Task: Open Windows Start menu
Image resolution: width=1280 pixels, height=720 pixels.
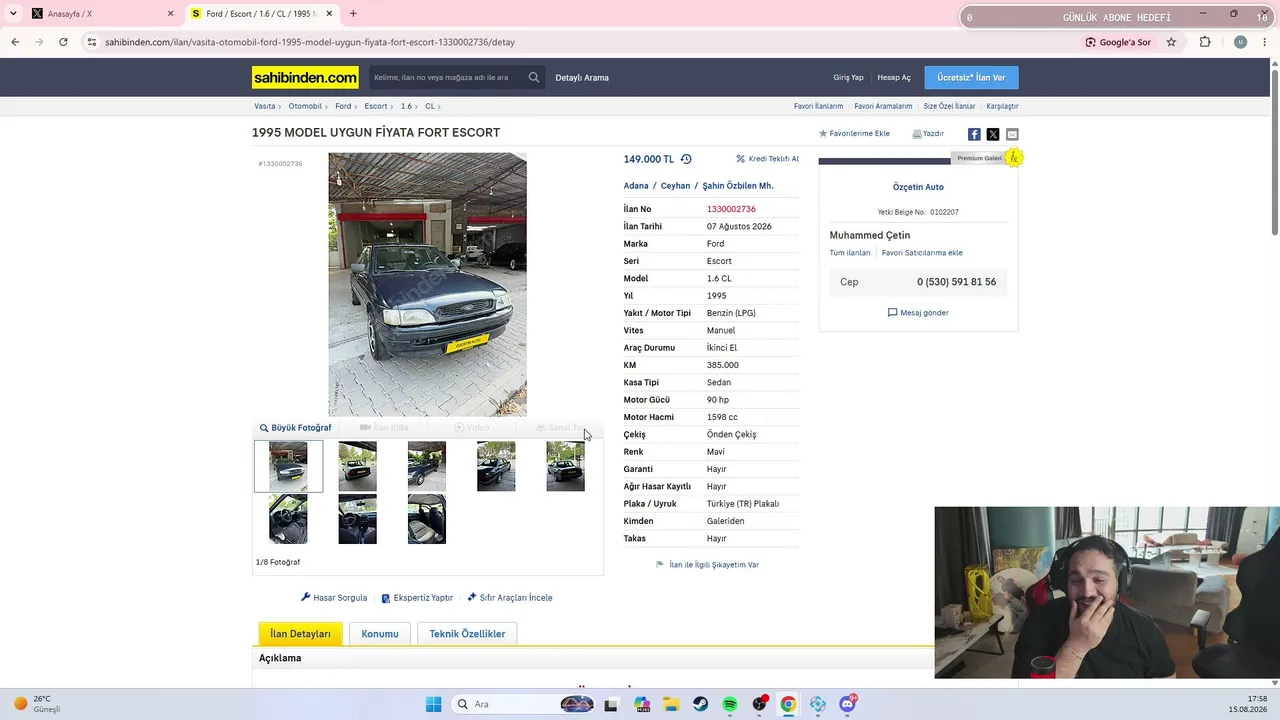Action: [x=433, y=704]
